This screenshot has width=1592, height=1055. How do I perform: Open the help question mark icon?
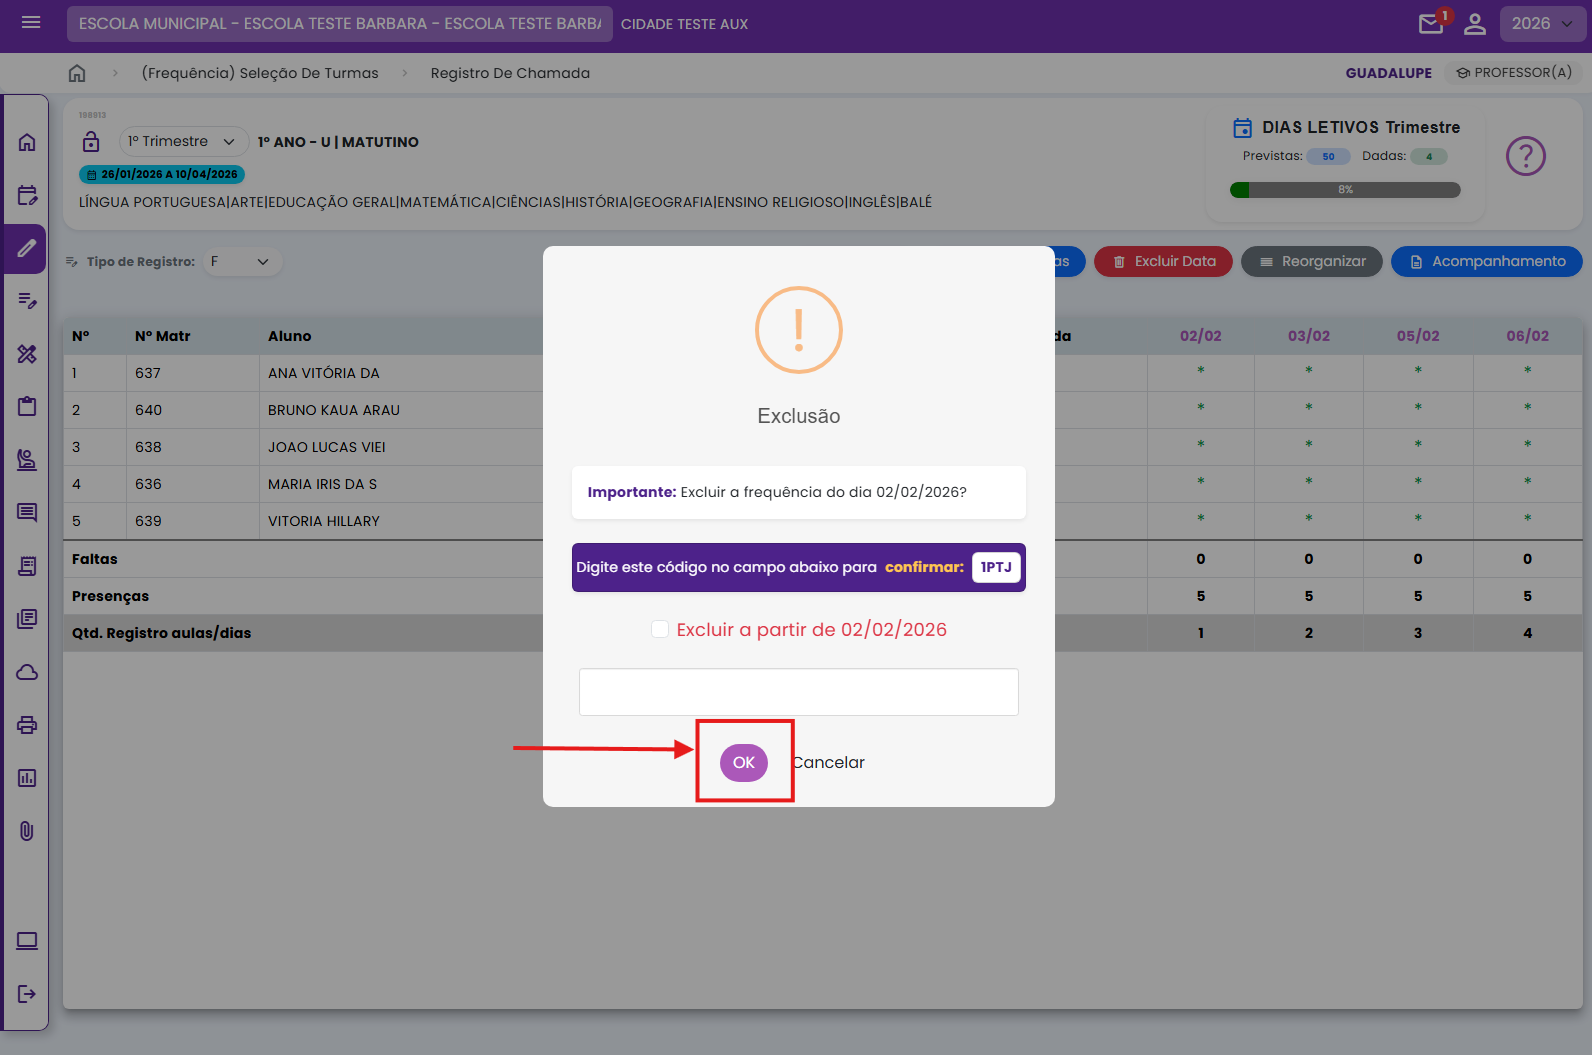point(1525,156)
